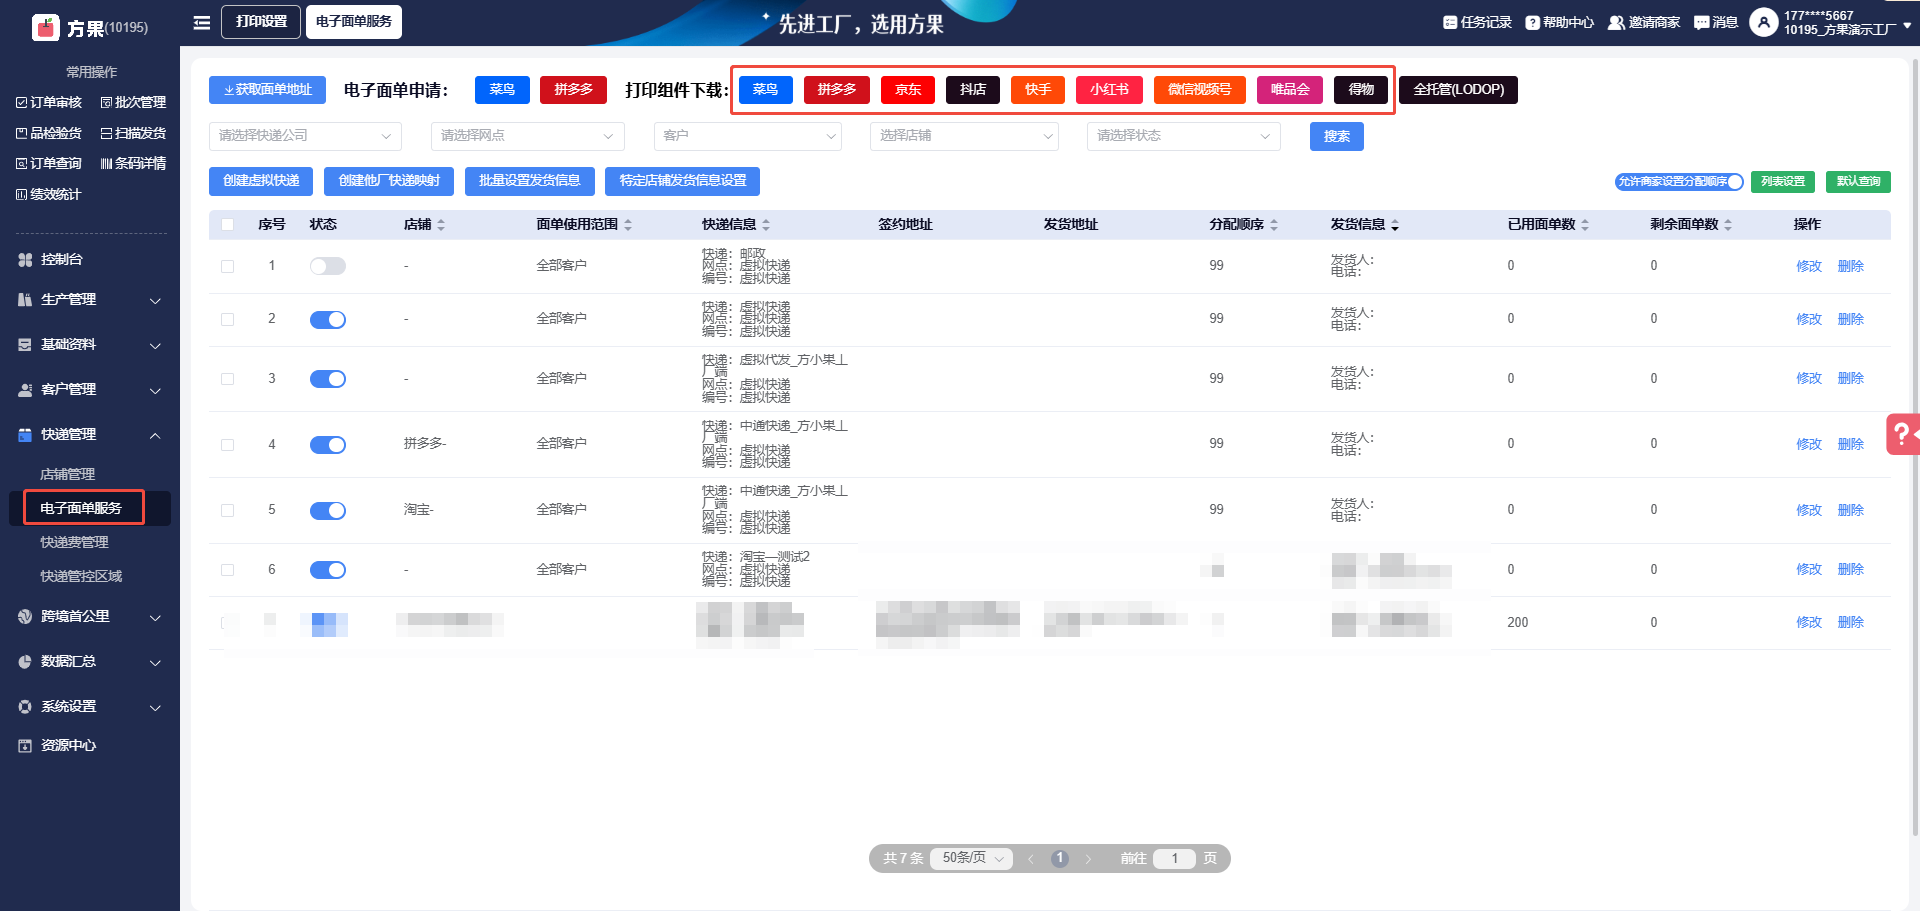Switch to the 打印设置 tab

[x=261, y=22]
